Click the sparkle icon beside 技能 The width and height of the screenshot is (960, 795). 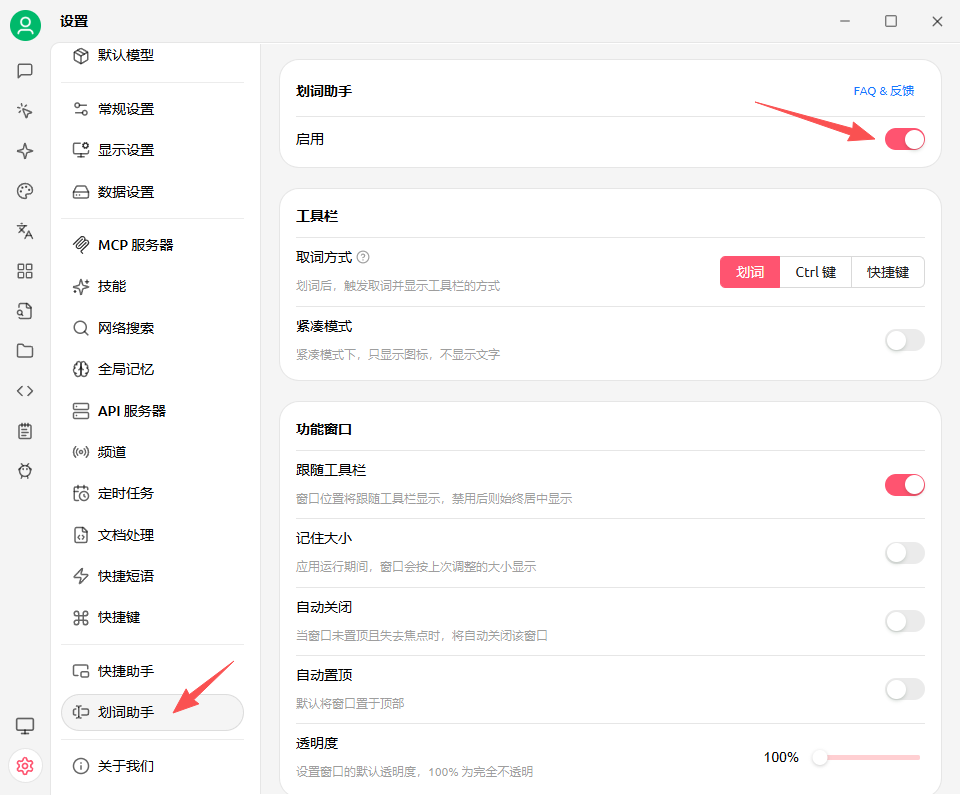(x=81, y=287)
